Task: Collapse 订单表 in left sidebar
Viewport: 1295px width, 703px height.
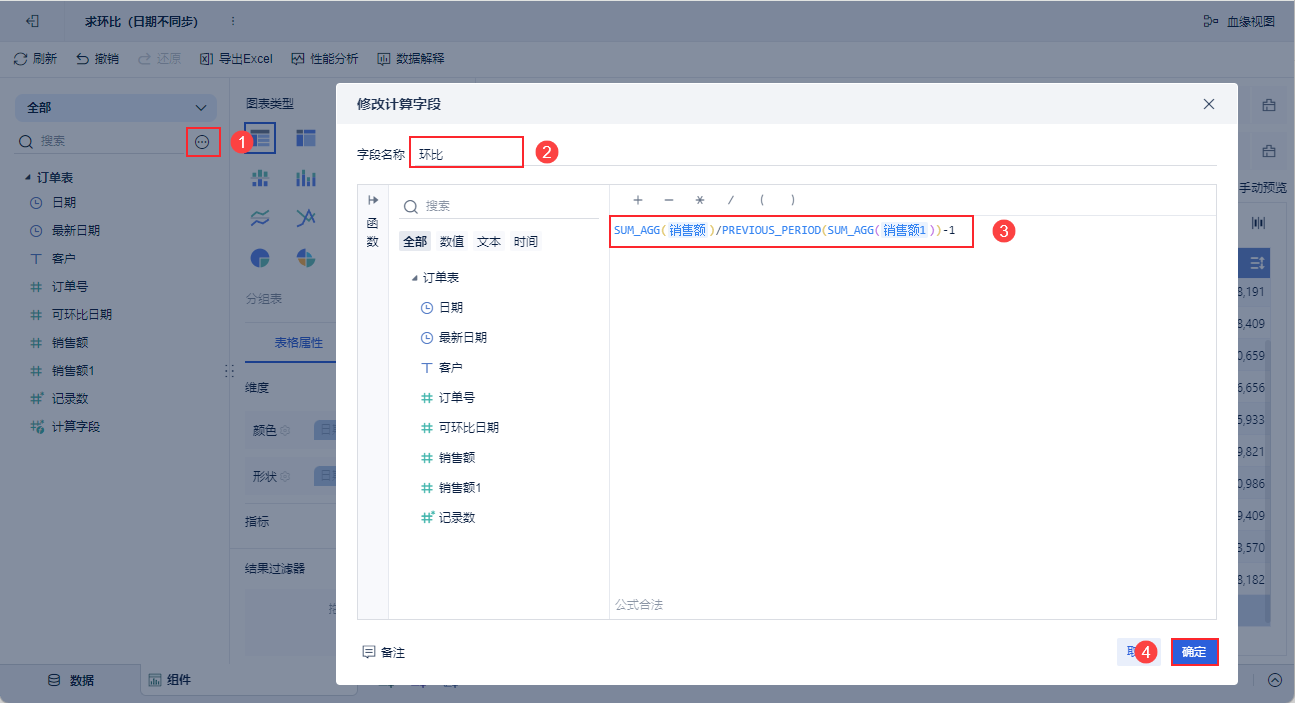Action: (28, 178)
